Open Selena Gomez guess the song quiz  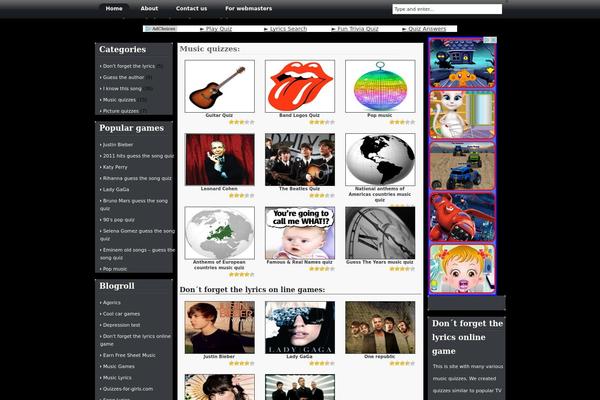click(137, 235)
